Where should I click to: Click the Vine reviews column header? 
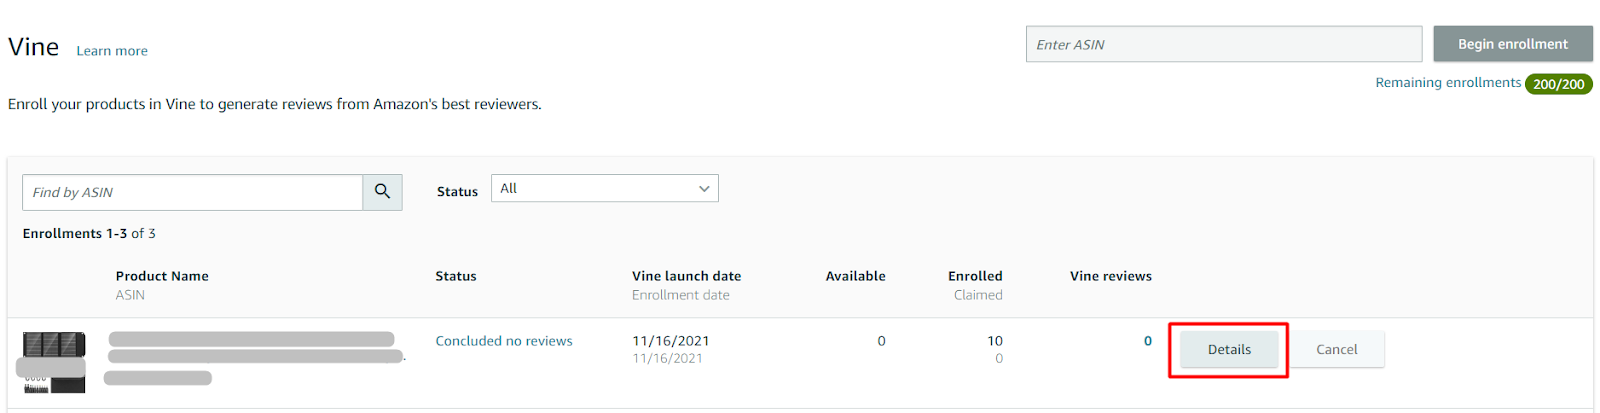coord(1110,276)
